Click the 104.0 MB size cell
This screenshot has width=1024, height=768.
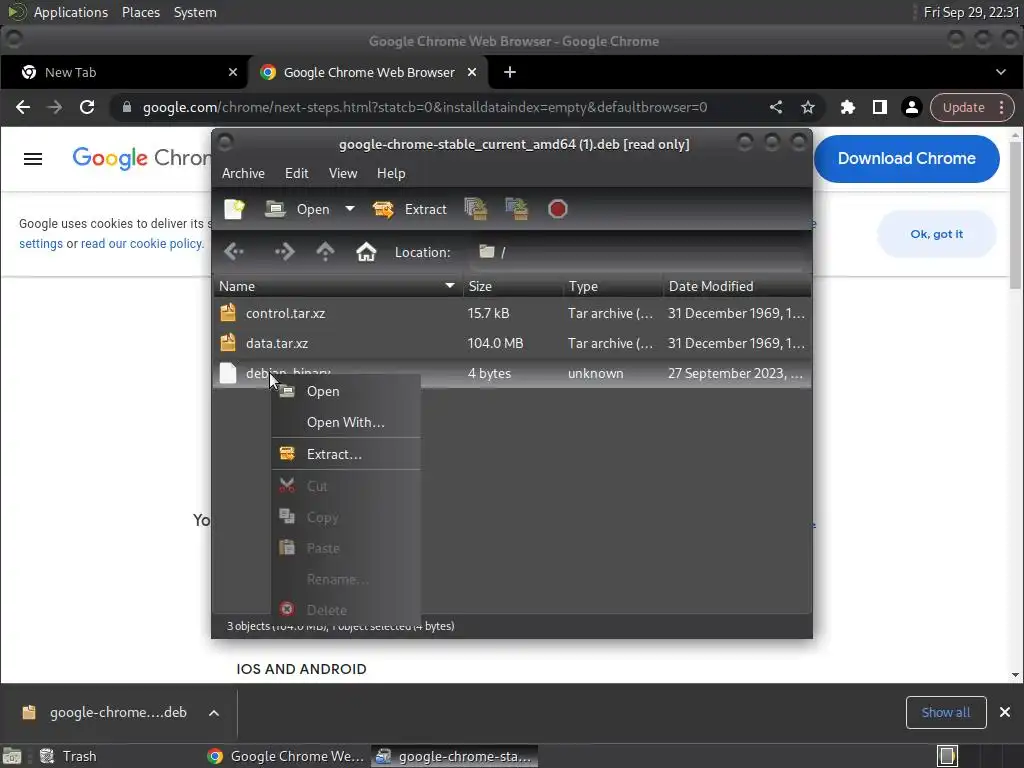click(495, 344)
